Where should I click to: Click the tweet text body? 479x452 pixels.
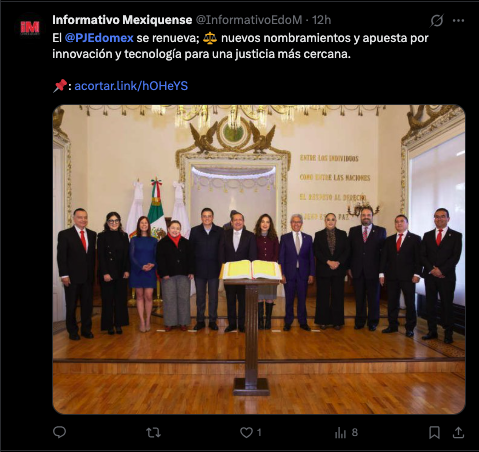click(240, 46)
